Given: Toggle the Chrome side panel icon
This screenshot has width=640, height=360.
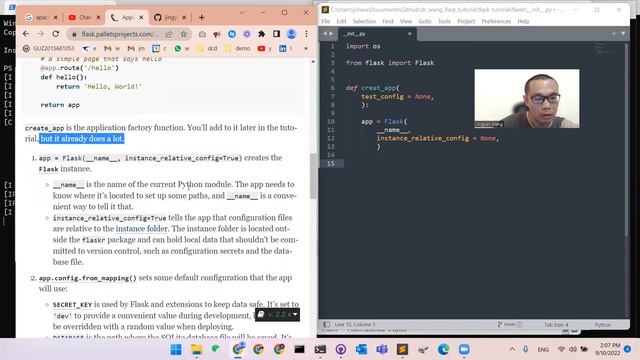Looking at the screenshot, I should coord(276,34).
